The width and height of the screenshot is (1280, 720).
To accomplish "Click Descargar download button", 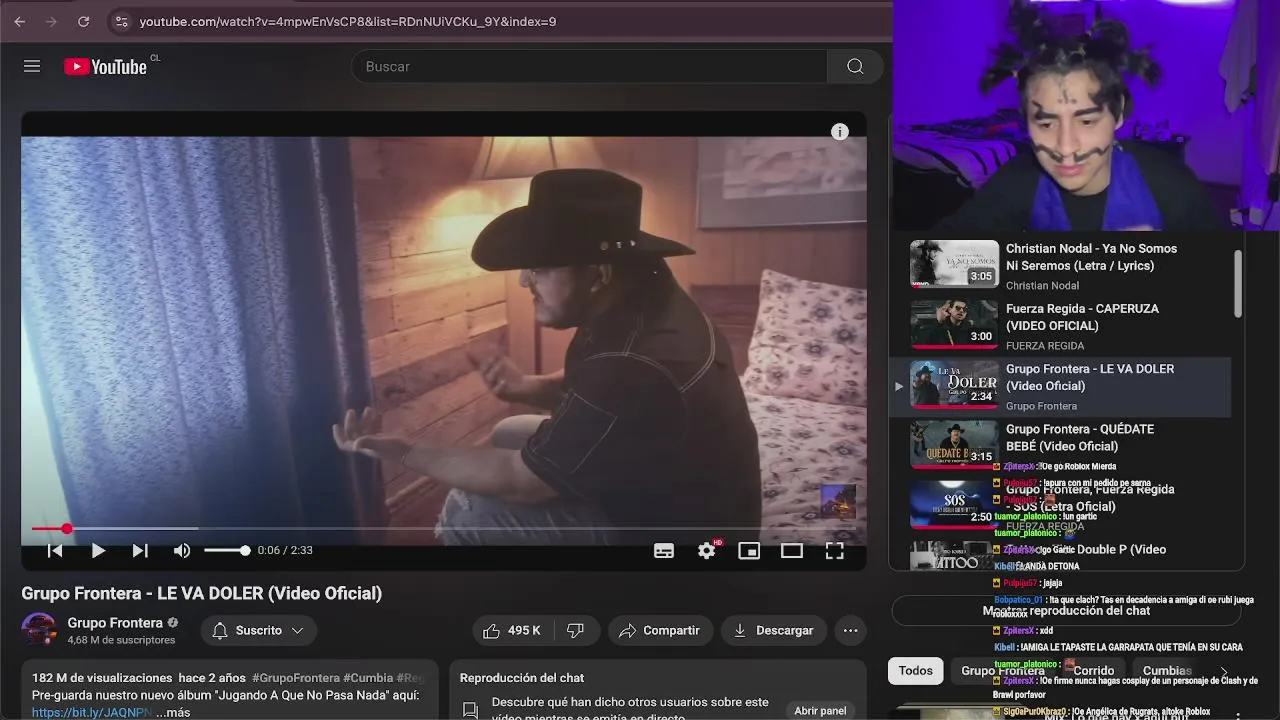I will point(774,630).
